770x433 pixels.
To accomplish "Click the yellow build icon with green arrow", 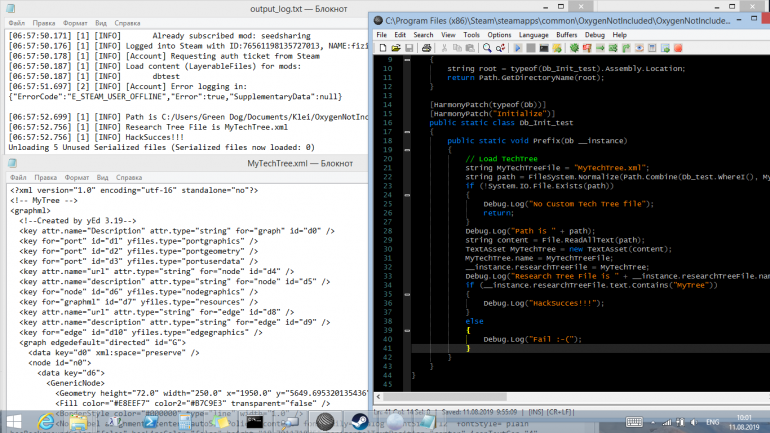I will tap(557, 48).
